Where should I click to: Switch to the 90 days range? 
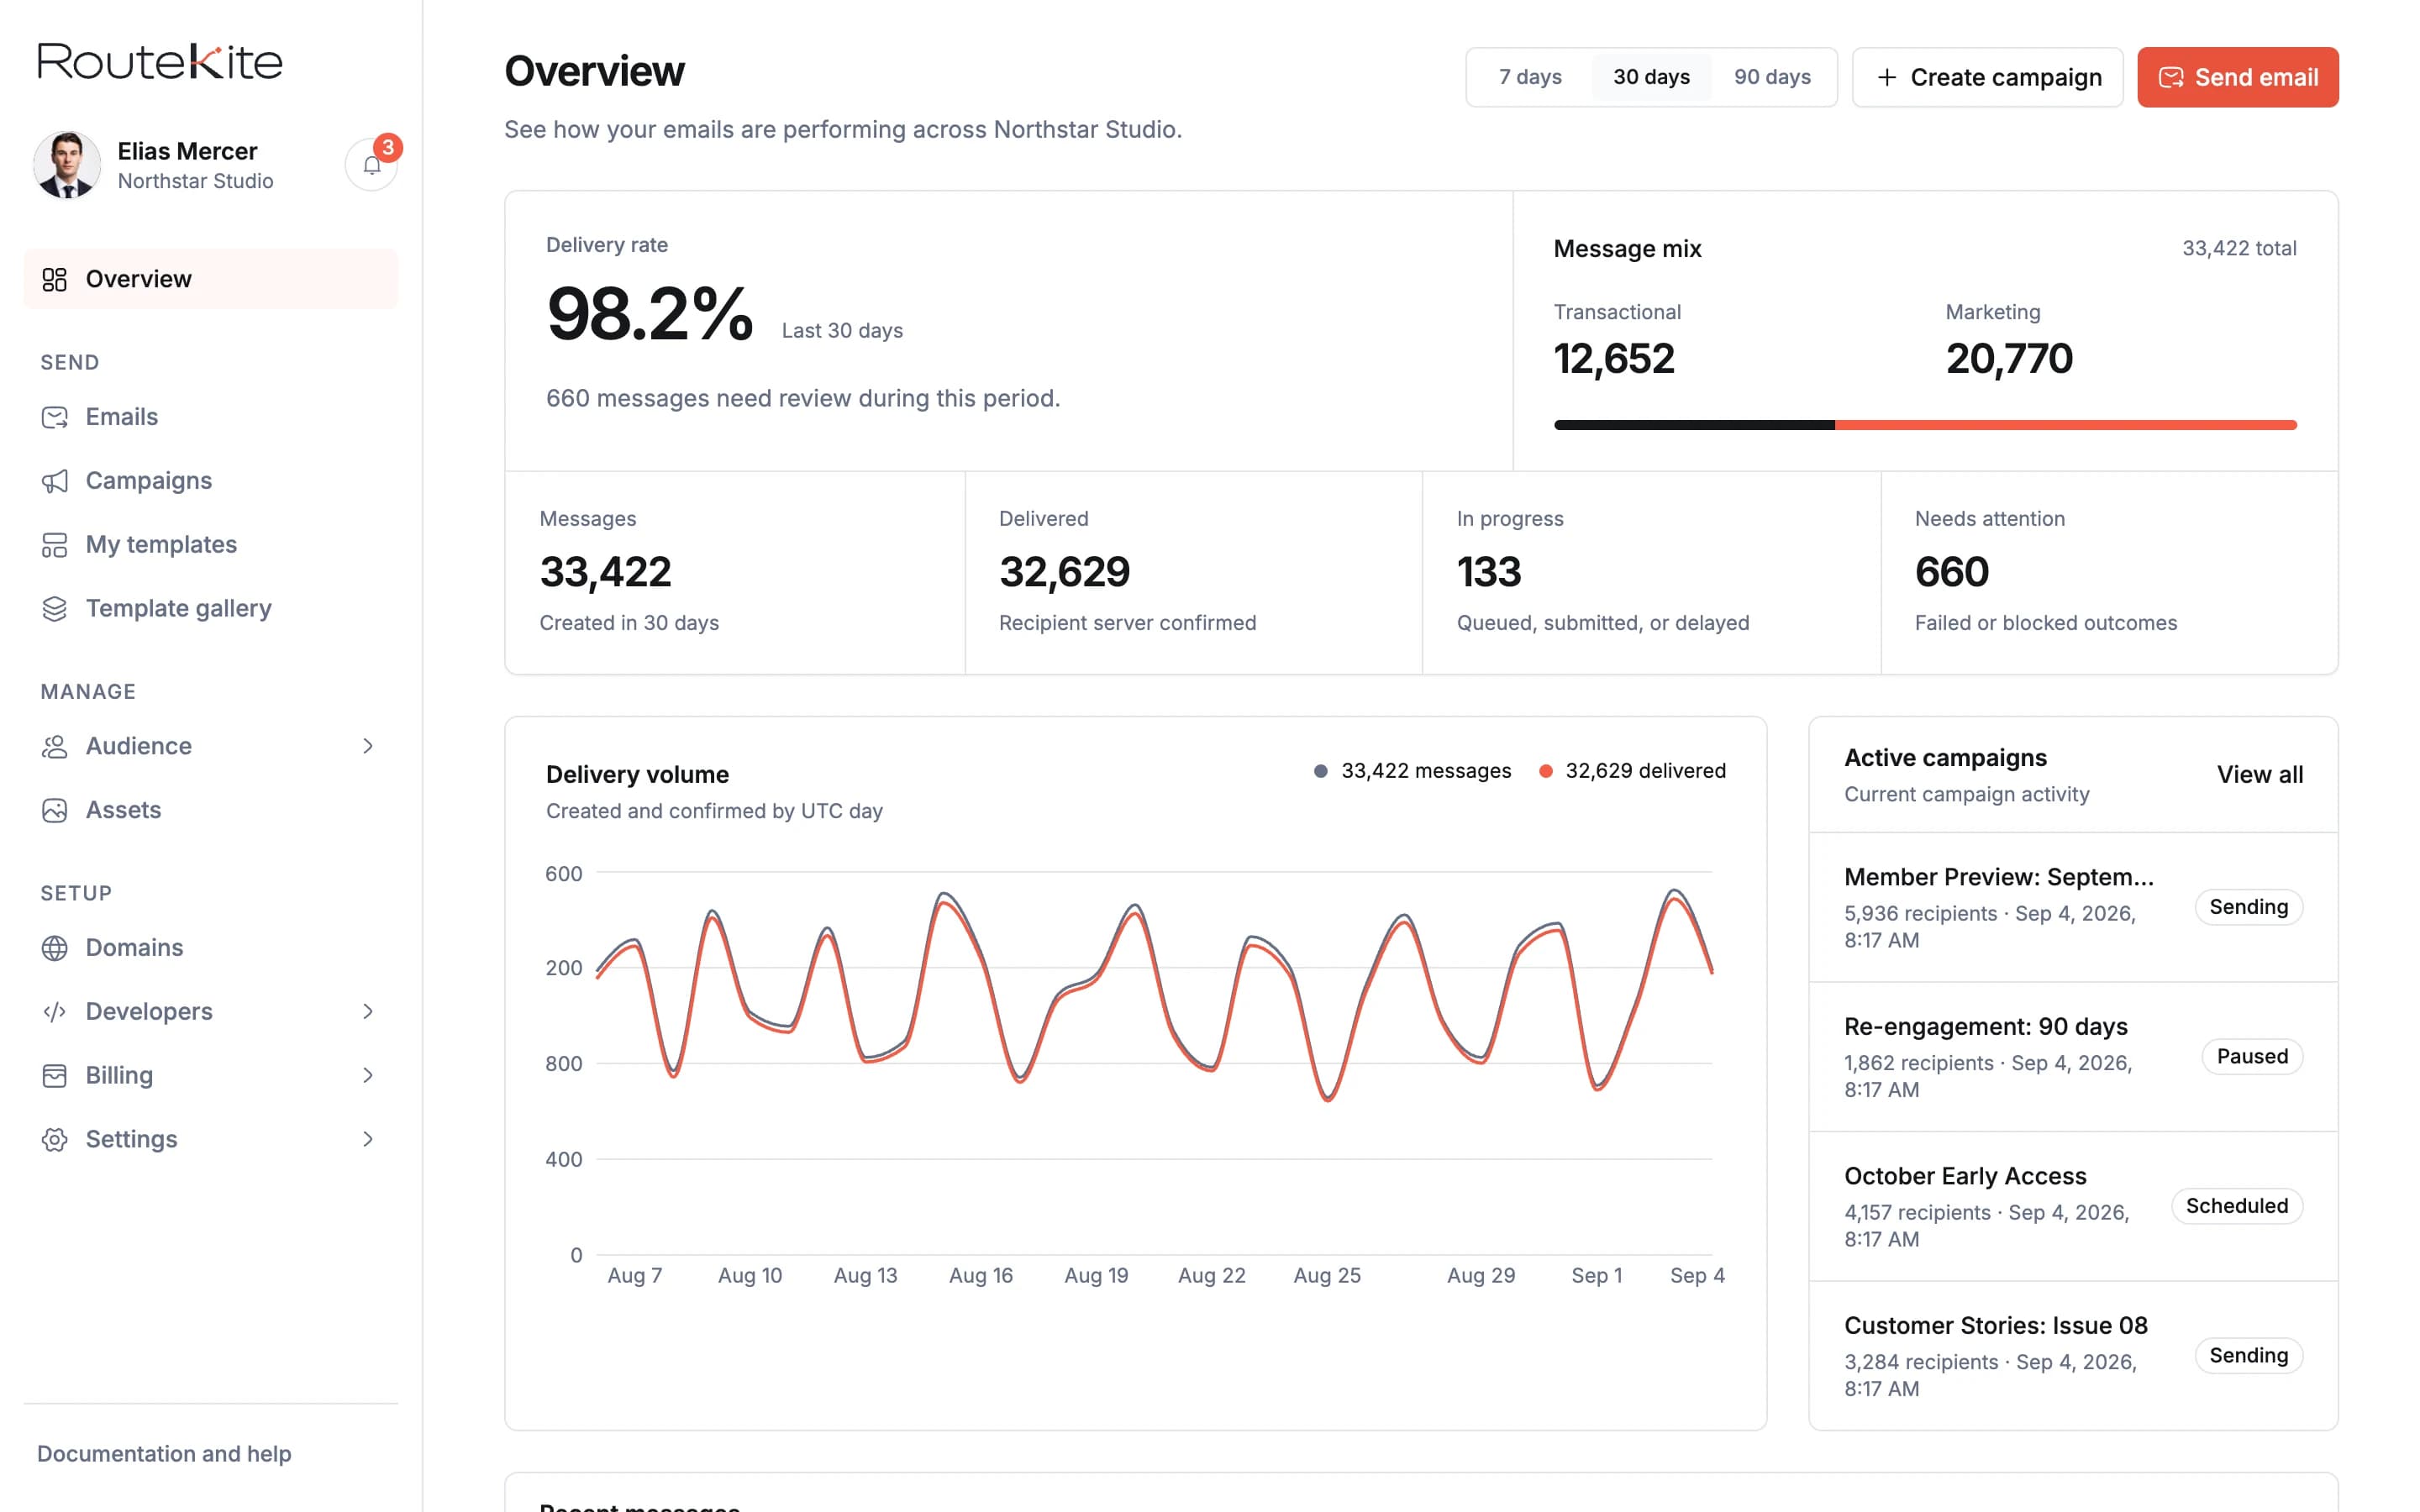click(1772, 77)
